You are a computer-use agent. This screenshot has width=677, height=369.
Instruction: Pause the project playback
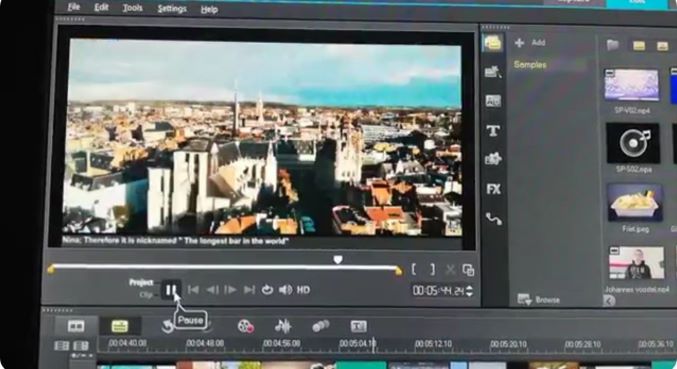pyautogui.click(x=171, y=290)
